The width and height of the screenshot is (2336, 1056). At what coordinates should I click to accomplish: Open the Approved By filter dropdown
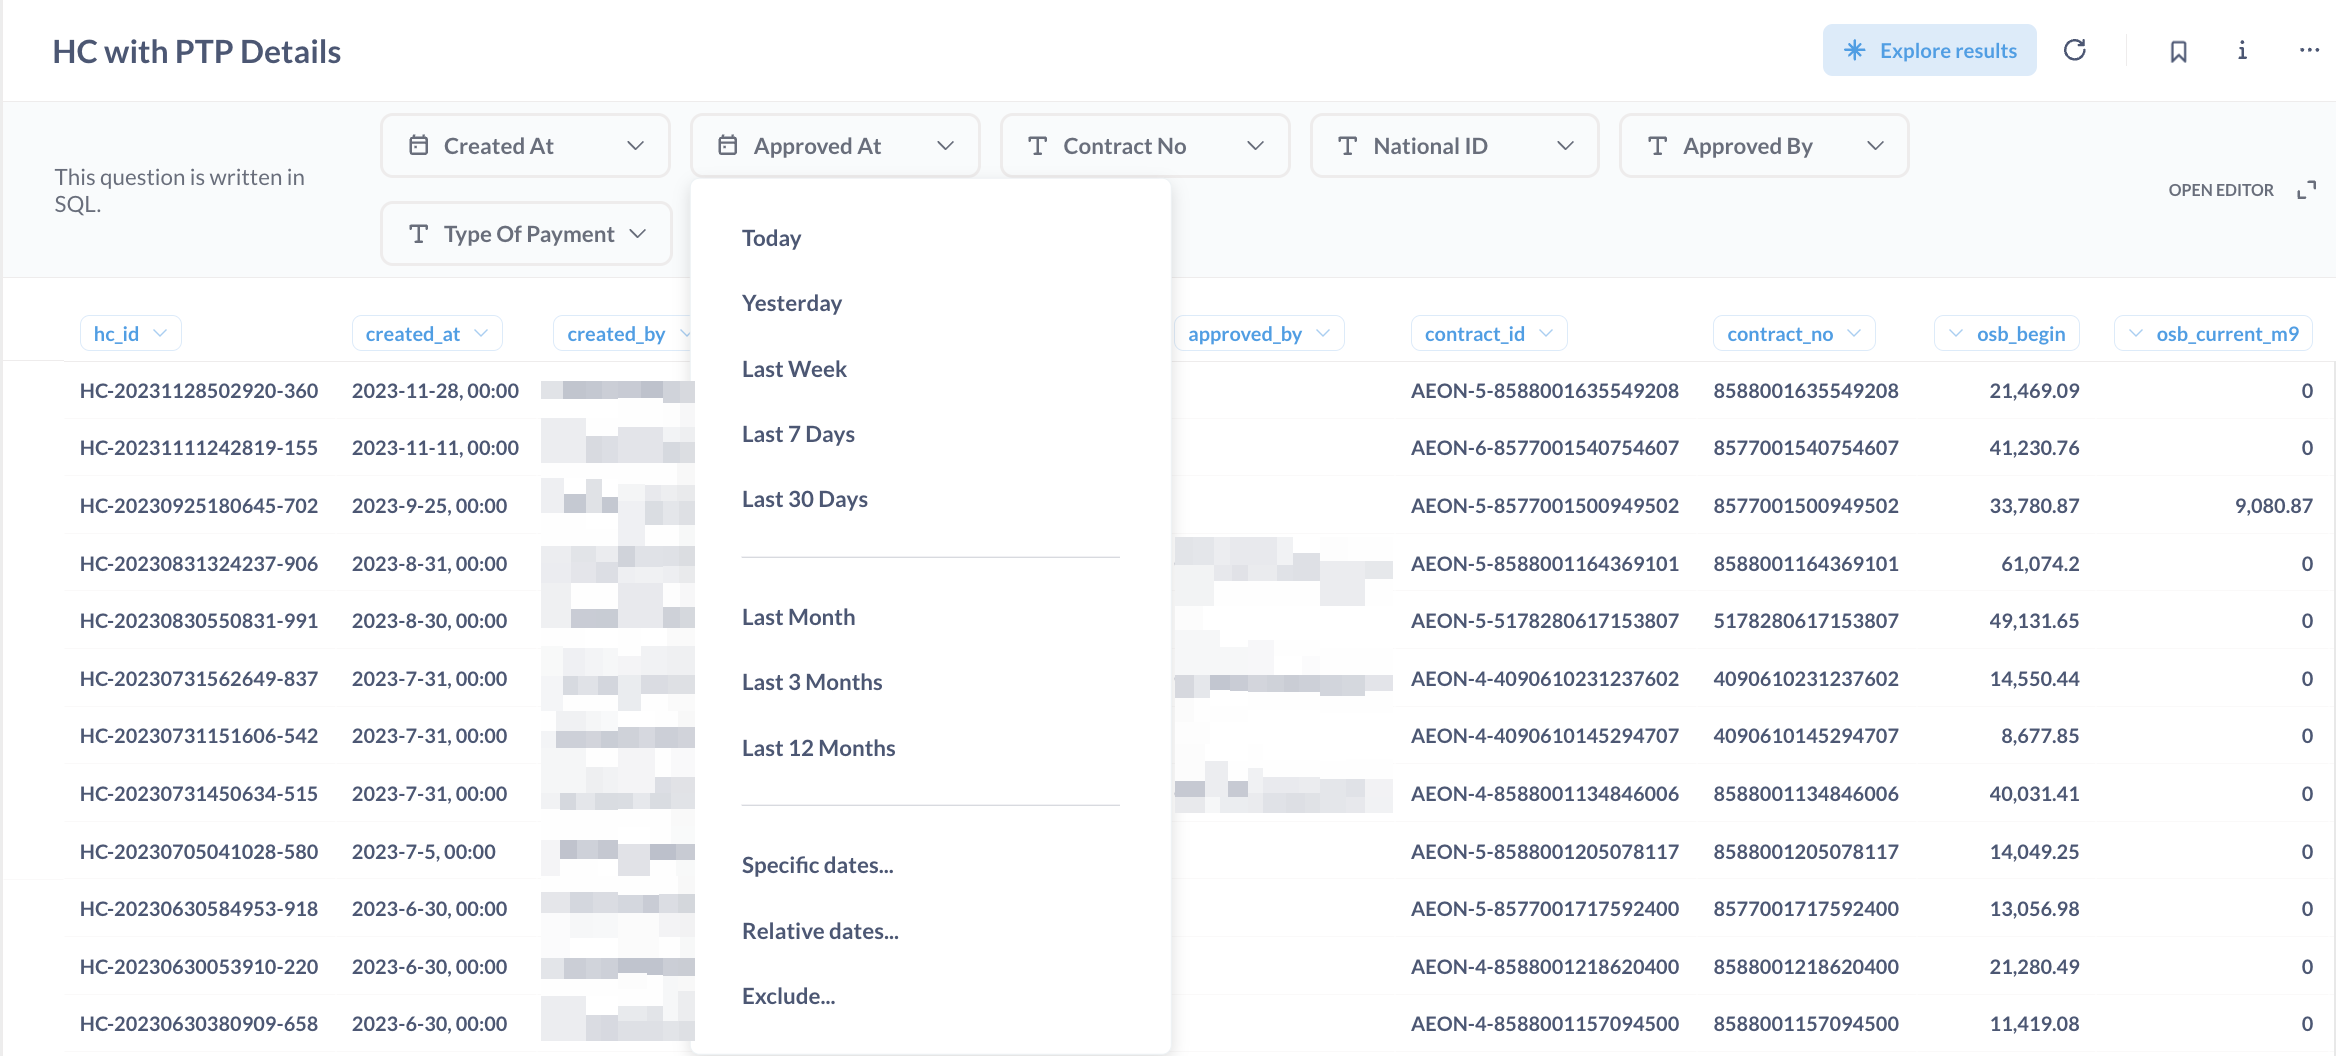point(1764,146)
